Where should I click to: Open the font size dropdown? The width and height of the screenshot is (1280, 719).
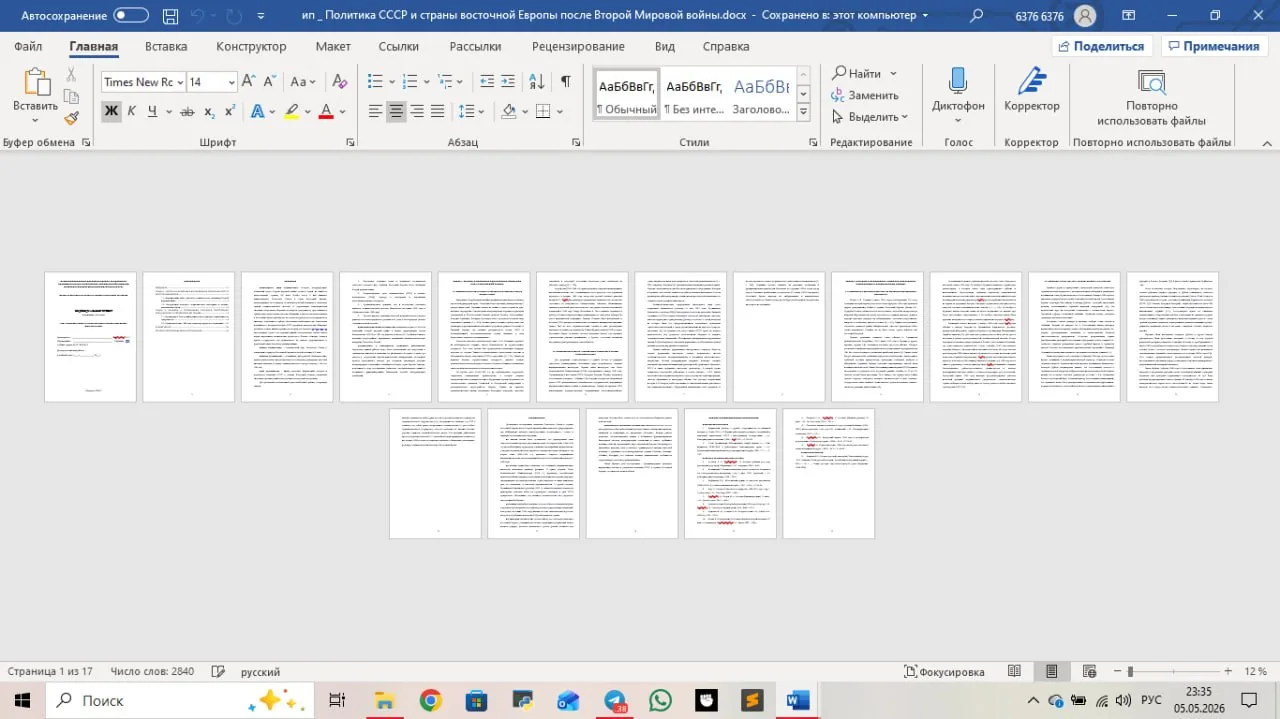point(232,82)
